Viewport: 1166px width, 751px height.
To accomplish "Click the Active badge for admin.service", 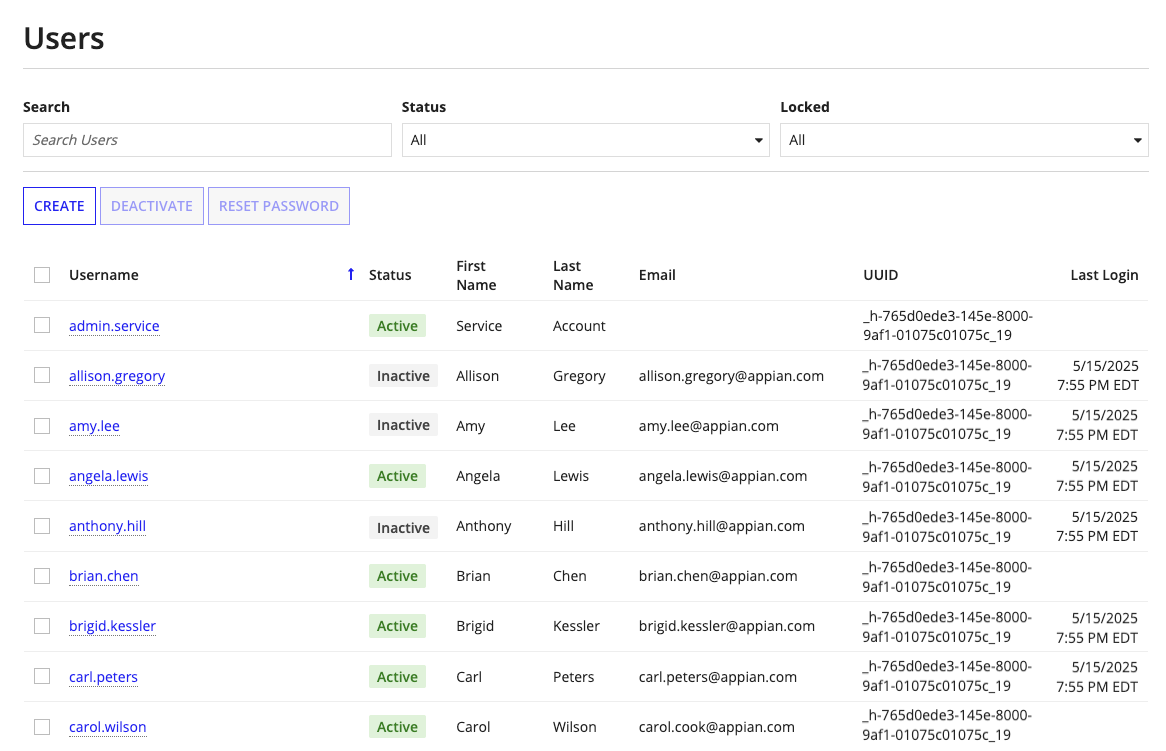I will [x=397, y=326].
